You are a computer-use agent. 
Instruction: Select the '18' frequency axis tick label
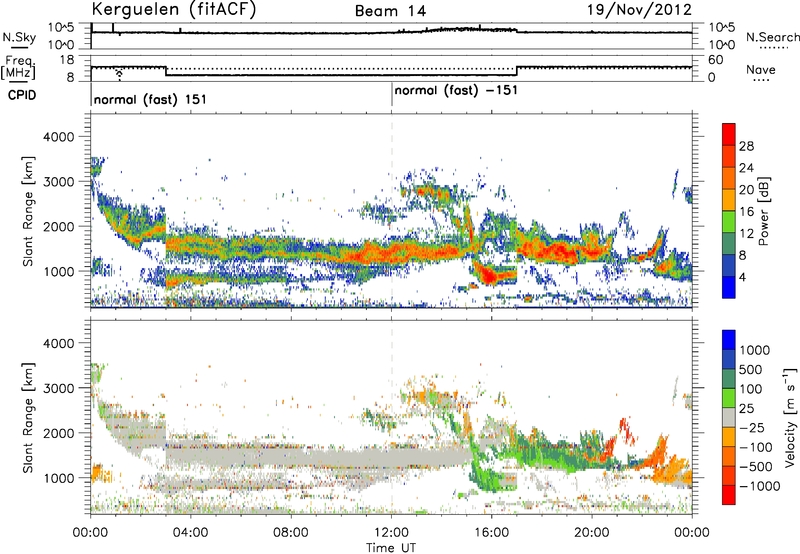point(67,60)
